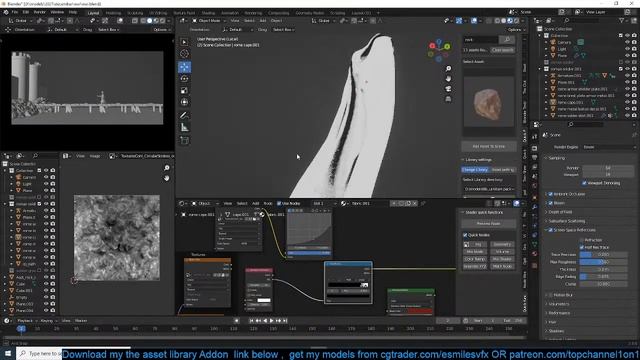Open the Render menu
This screenshot has width=640, height=360.
click(x=40, y=12)
